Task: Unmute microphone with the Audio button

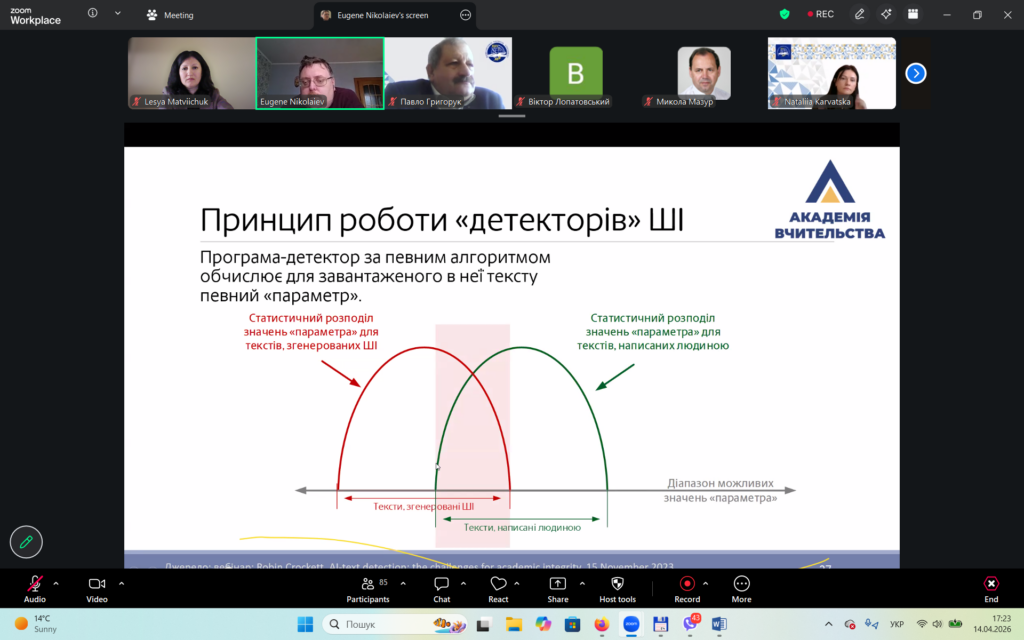Action: (x=35, y=584)
